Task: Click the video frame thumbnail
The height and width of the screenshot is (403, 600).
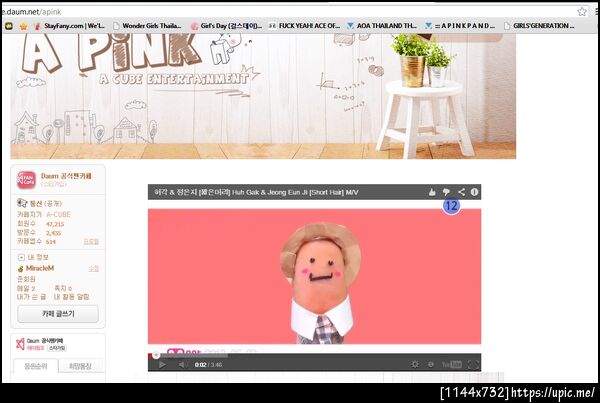Action: pyautogui.click(x=315, y=276)
